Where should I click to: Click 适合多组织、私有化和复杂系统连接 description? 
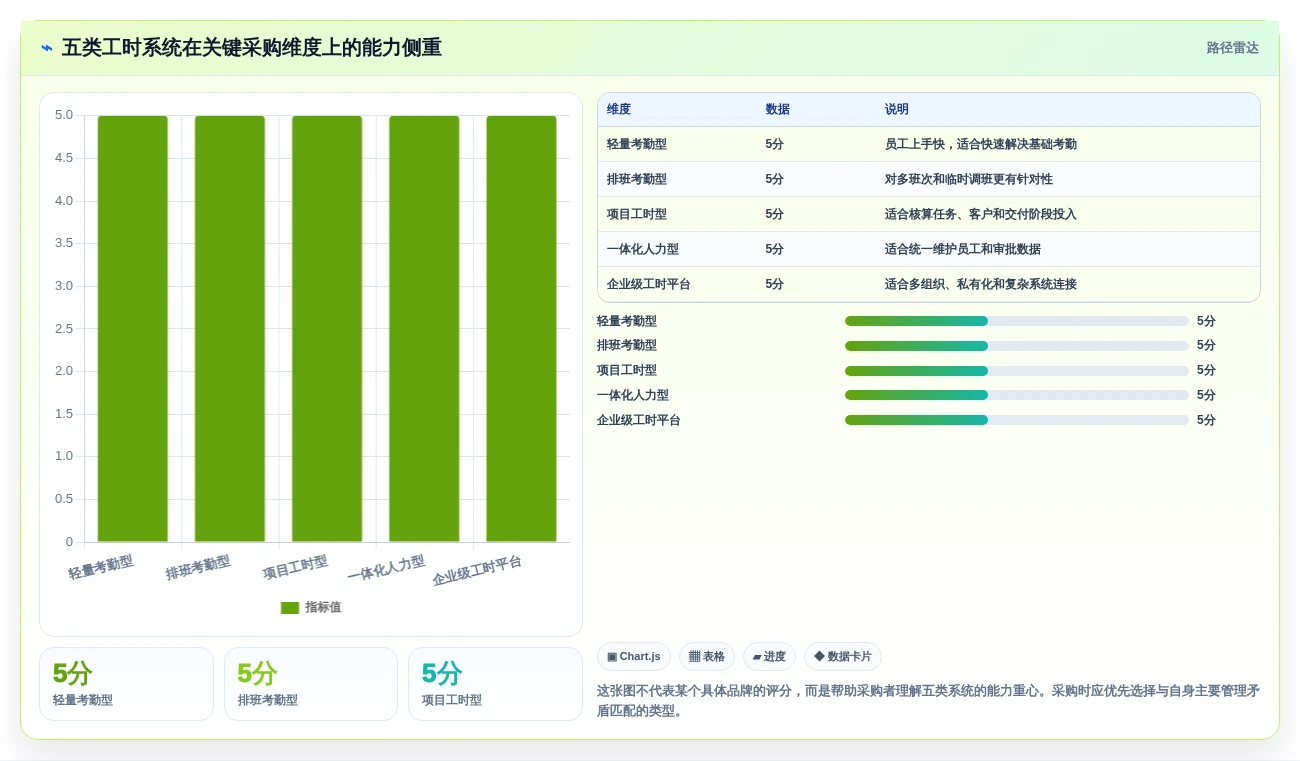point(981,284)
